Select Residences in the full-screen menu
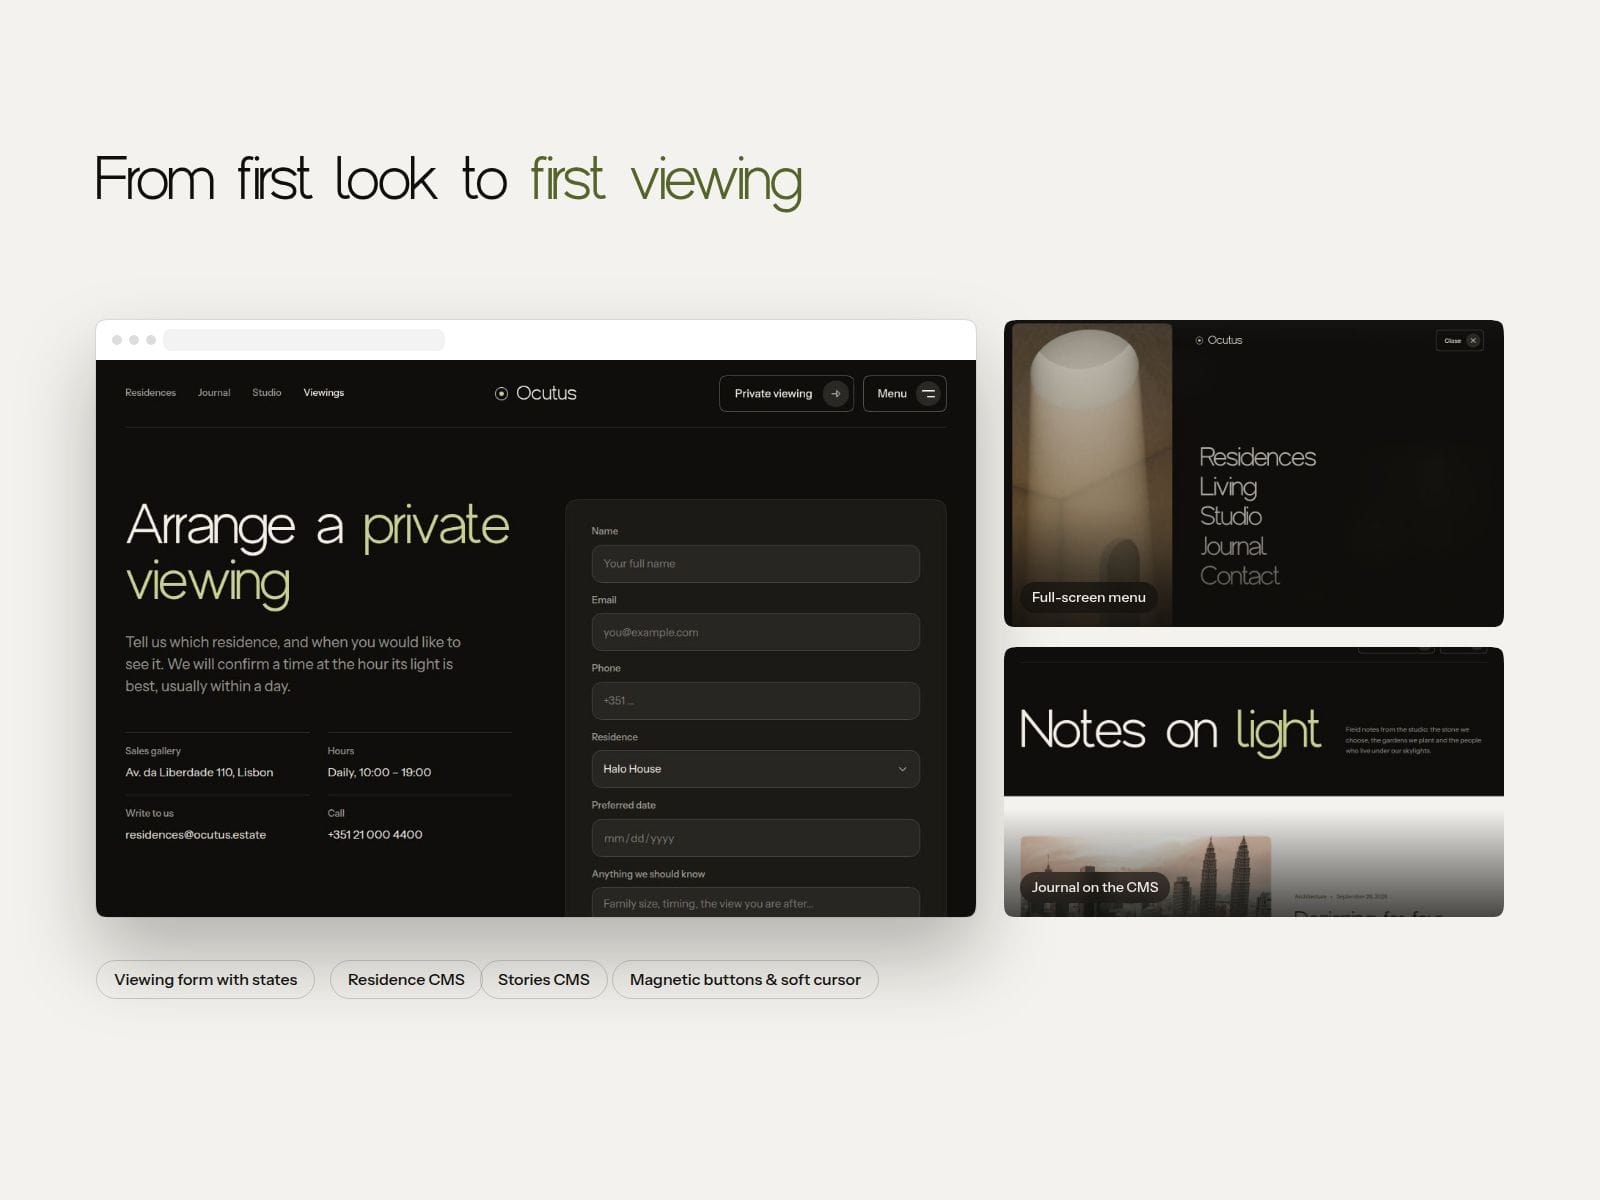This screenshot has height=1200, width=1600. [1257, 457]
